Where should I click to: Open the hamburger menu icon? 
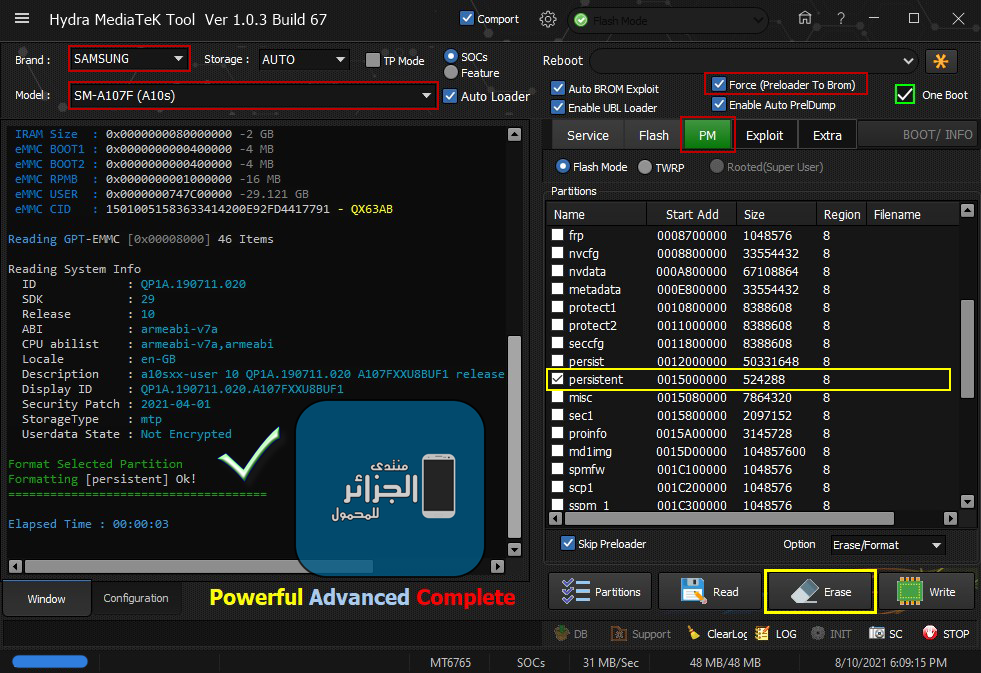click(22, 19)
